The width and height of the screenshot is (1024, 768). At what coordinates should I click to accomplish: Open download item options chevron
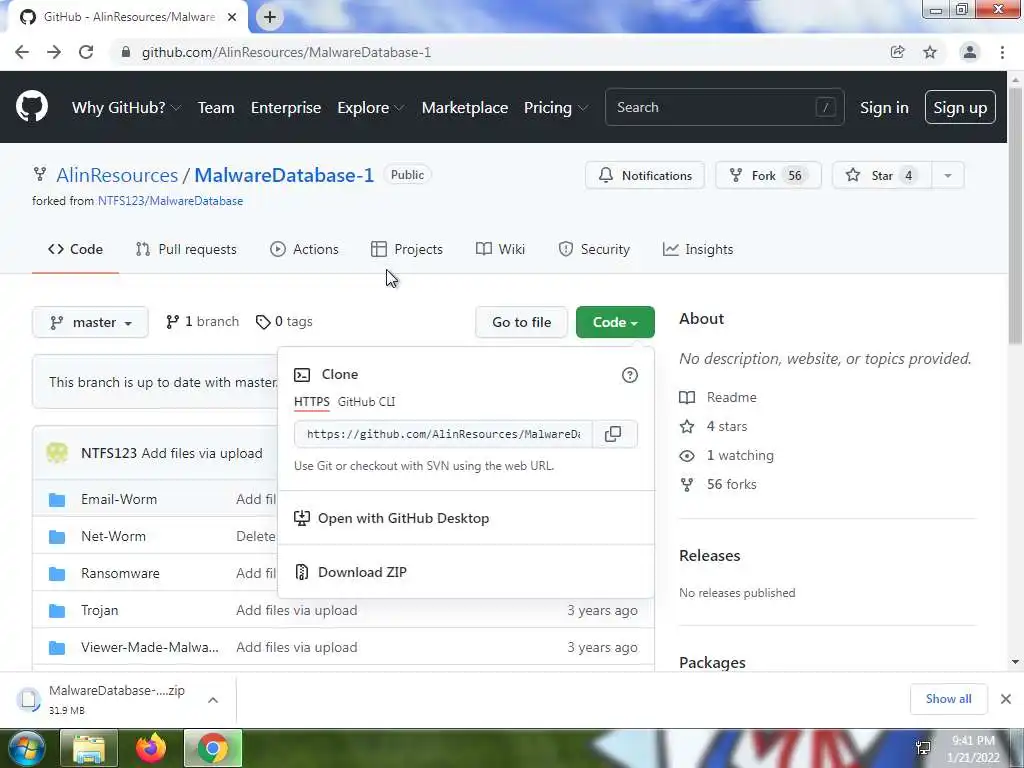(x=212, y=700)
